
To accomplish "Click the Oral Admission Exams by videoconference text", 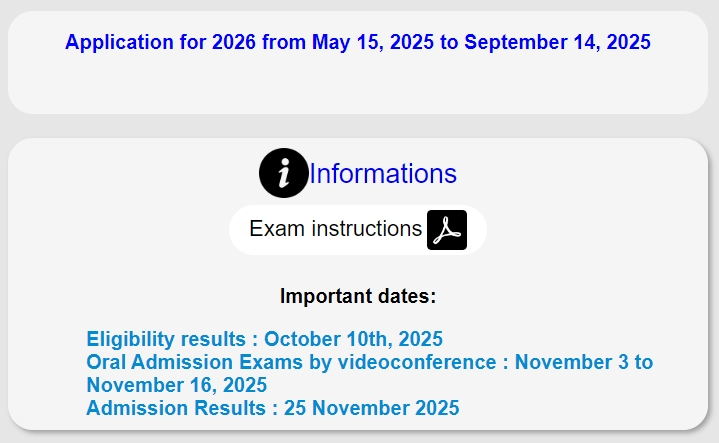I will pos(291,362).
